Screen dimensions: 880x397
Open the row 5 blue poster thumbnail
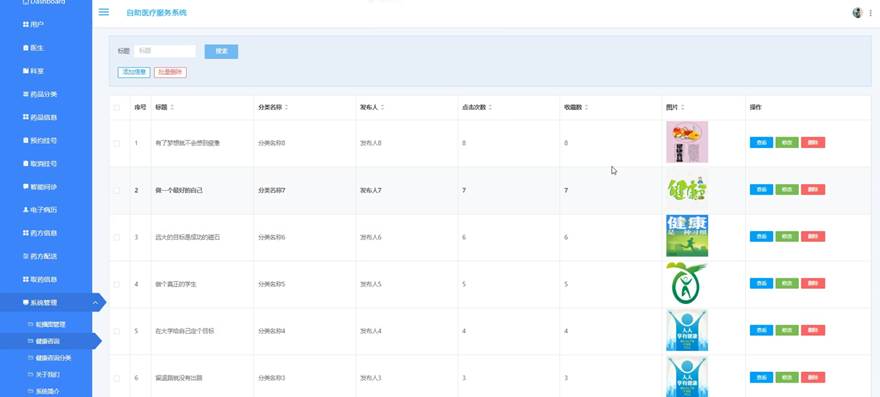[687, 330]
